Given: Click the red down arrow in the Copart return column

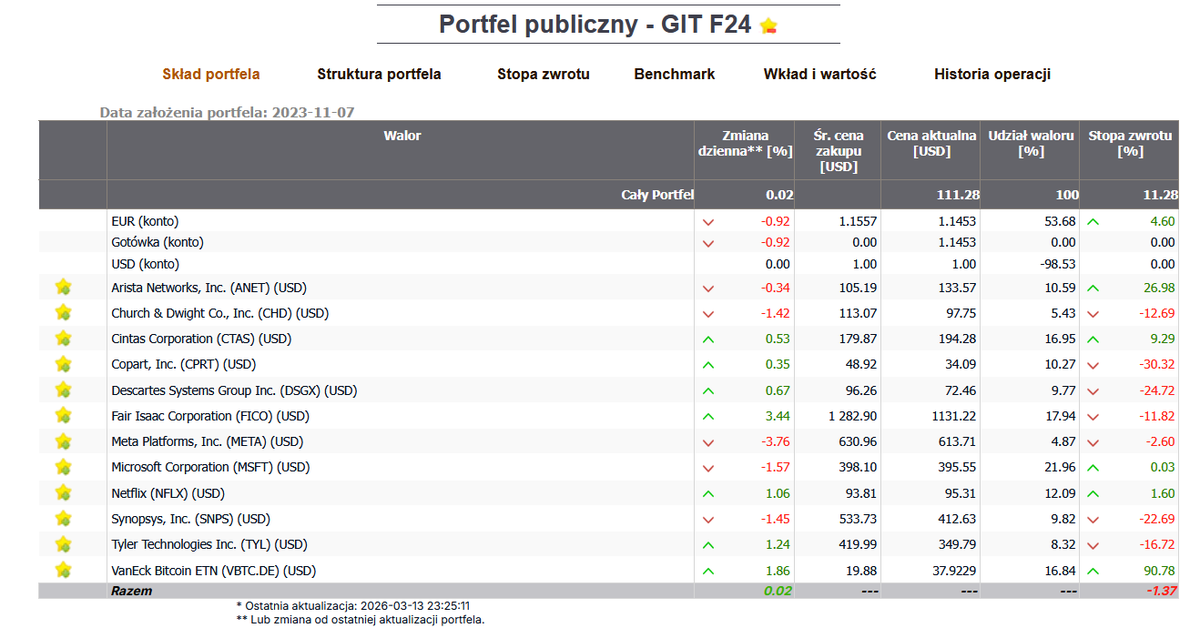Looking at the screenshot, I should [1093, 365].
